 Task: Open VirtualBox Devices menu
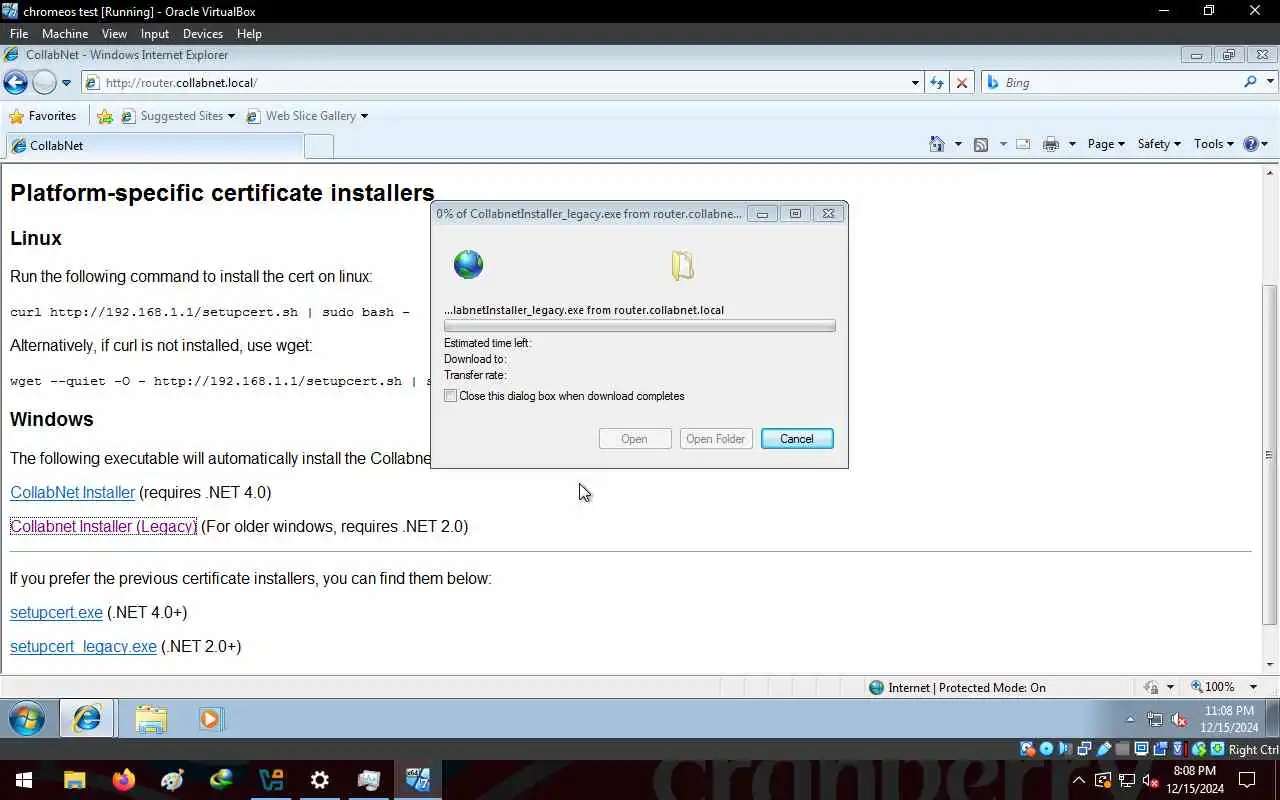tap(203, 34)
